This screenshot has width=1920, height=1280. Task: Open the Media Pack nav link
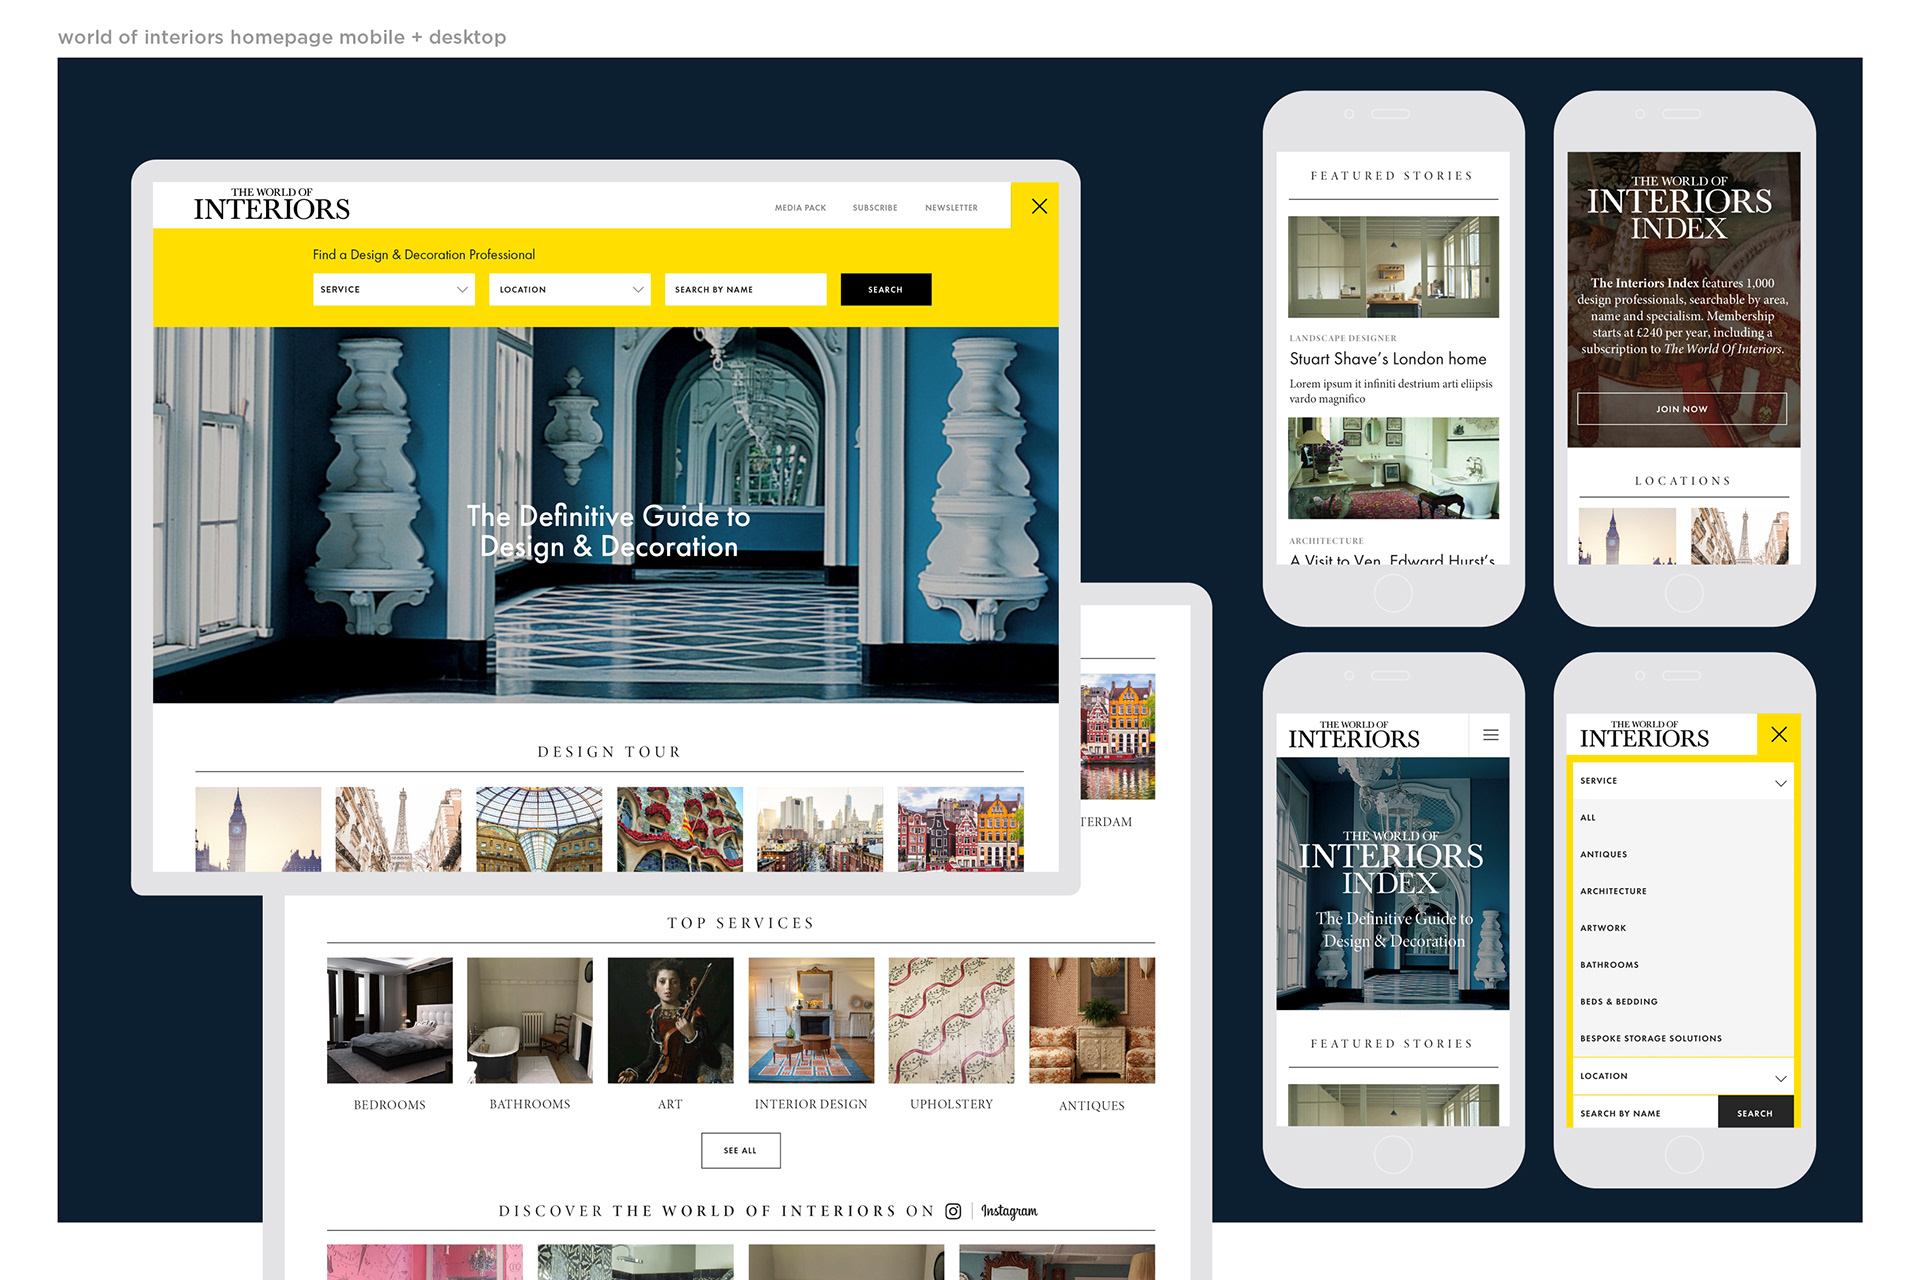tap(800, 208)
